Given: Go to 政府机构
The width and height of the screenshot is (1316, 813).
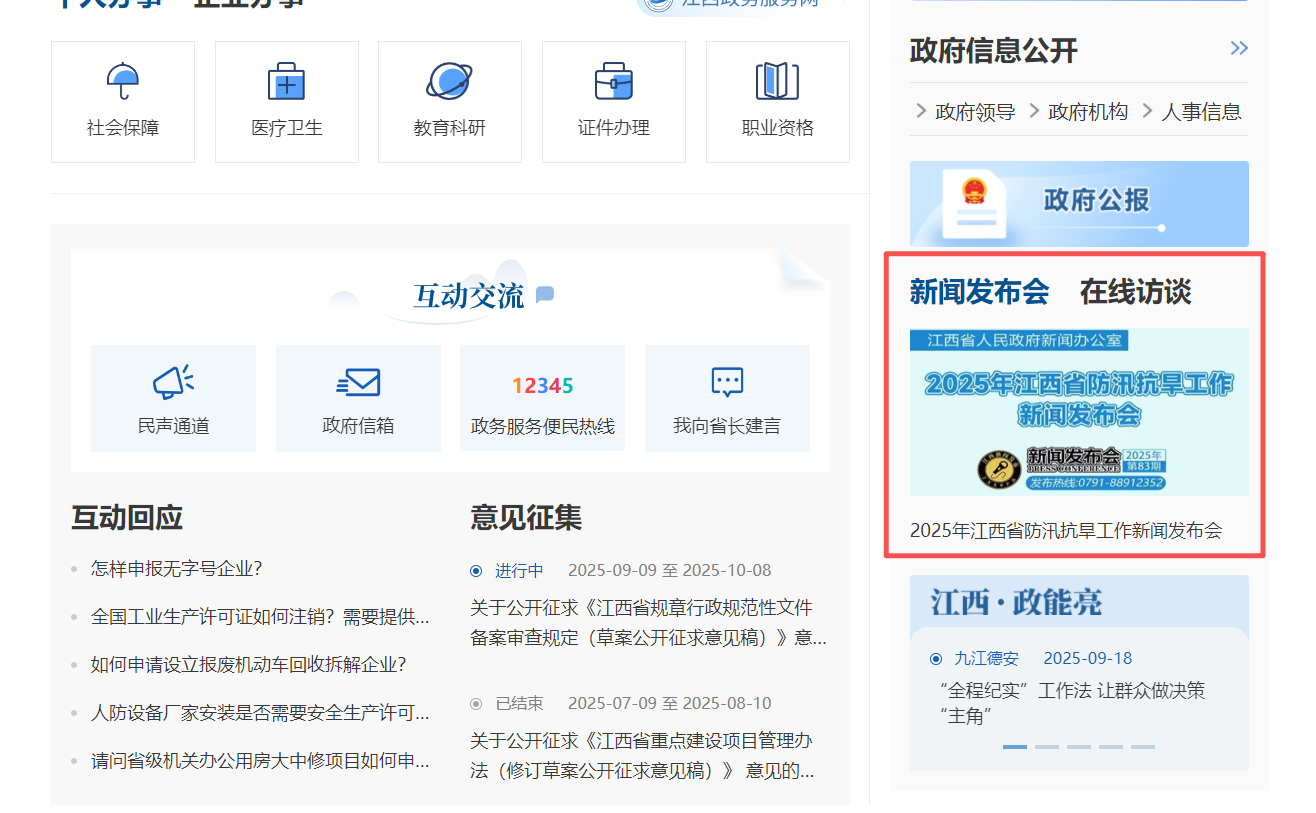Looking at the screenshot, I should [1088, 112].
